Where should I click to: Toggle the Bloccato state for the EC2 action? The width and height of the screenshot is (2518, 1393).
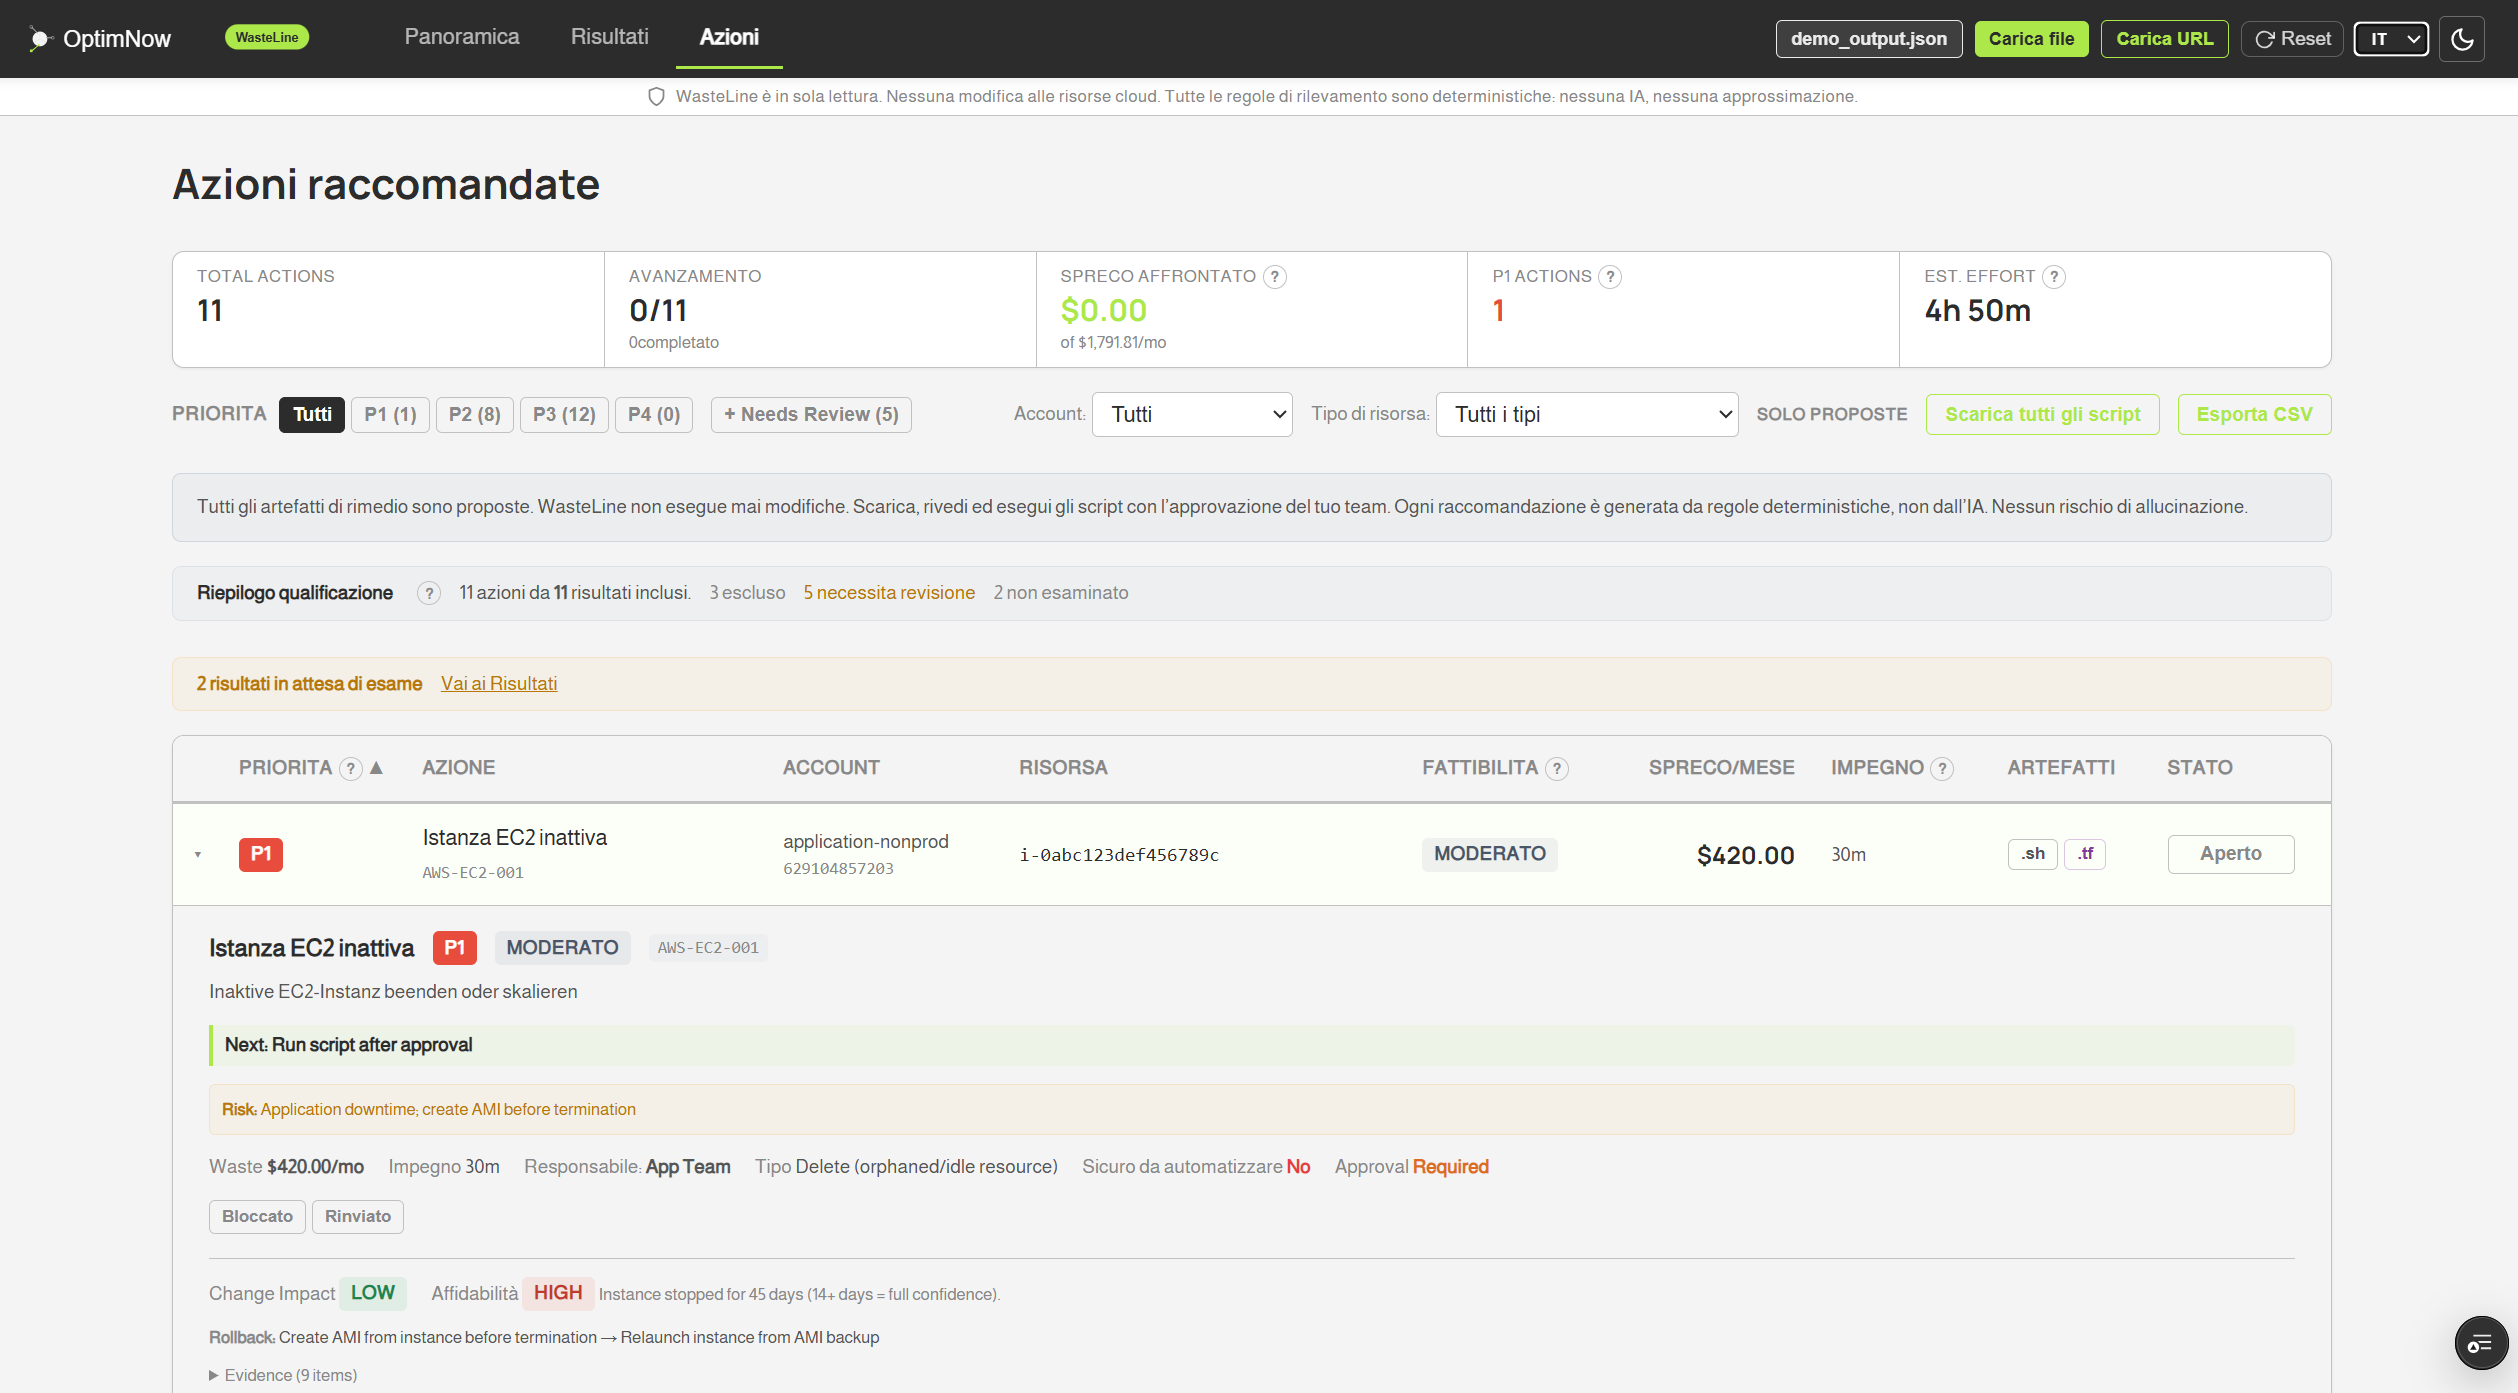(x=256, y=1216)
